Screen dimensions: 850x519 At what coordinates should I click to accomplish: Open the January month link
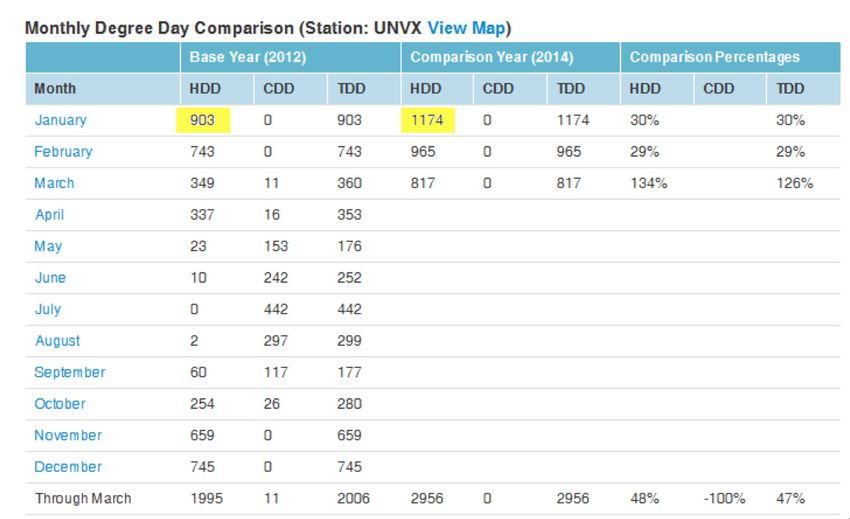pos(61,120)
